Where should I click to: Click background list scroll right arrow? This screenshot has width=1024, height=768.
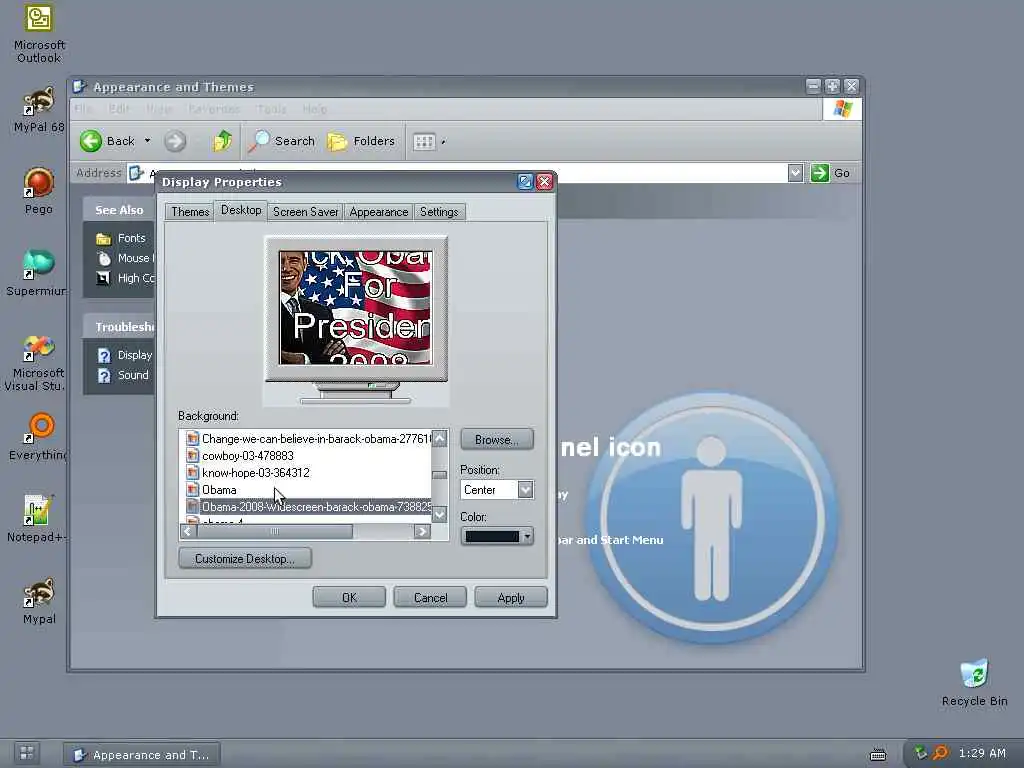[x=422, y=532]
